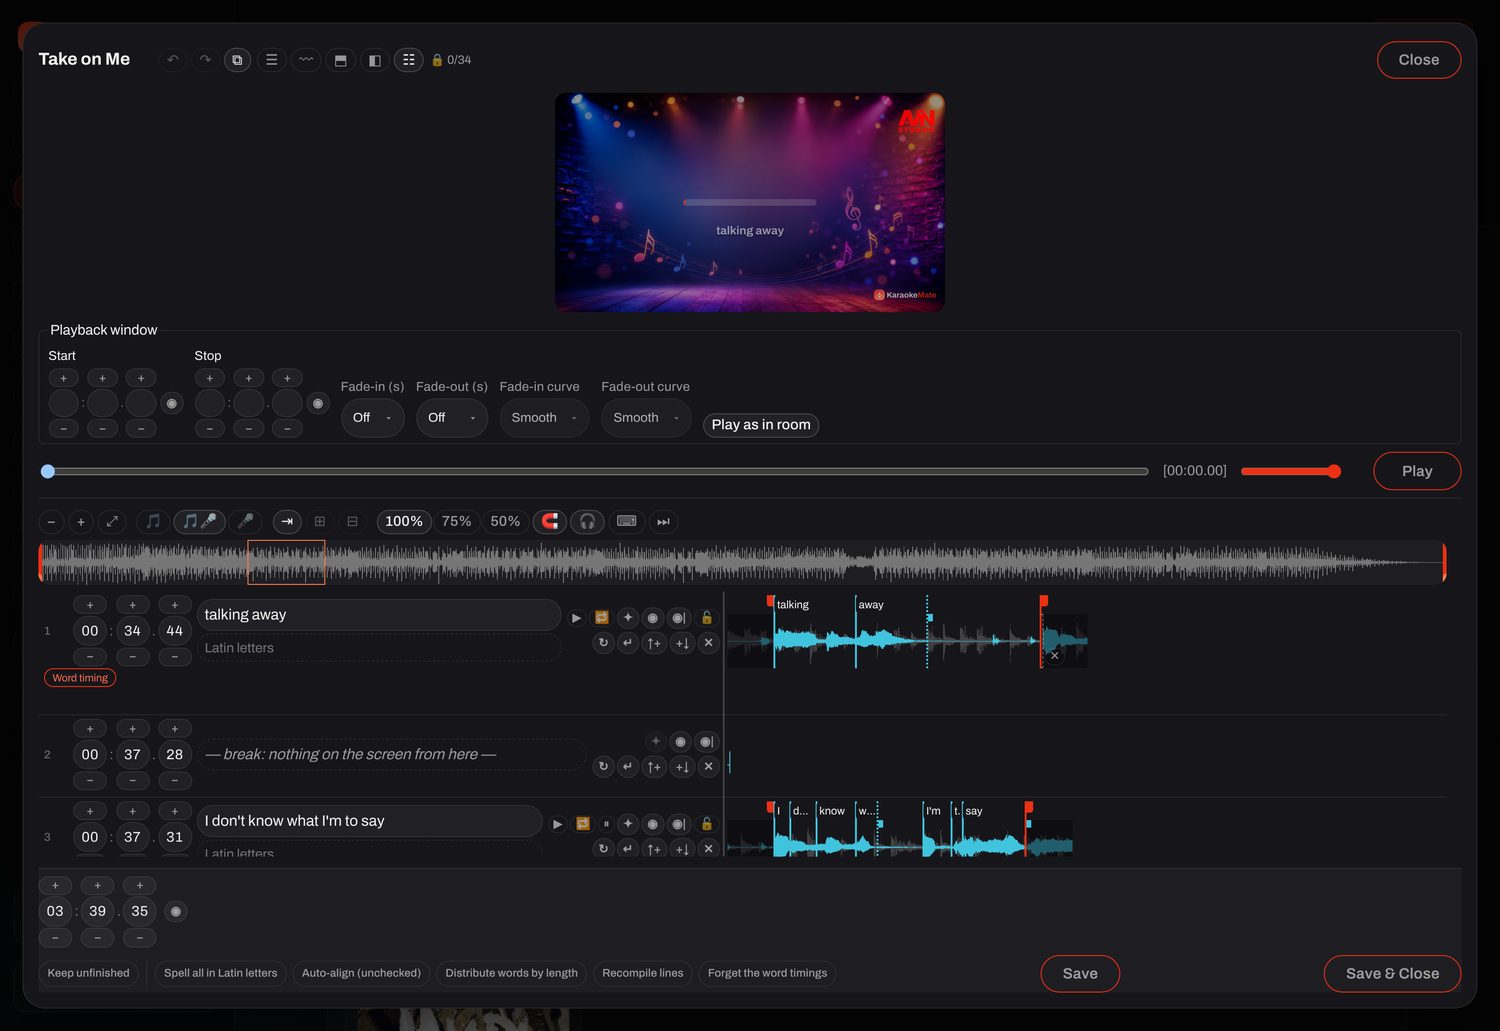The width and height of the screenshot is (1500, 1031).
Task: Set playback speed to 100%
Action: [404, 521]
